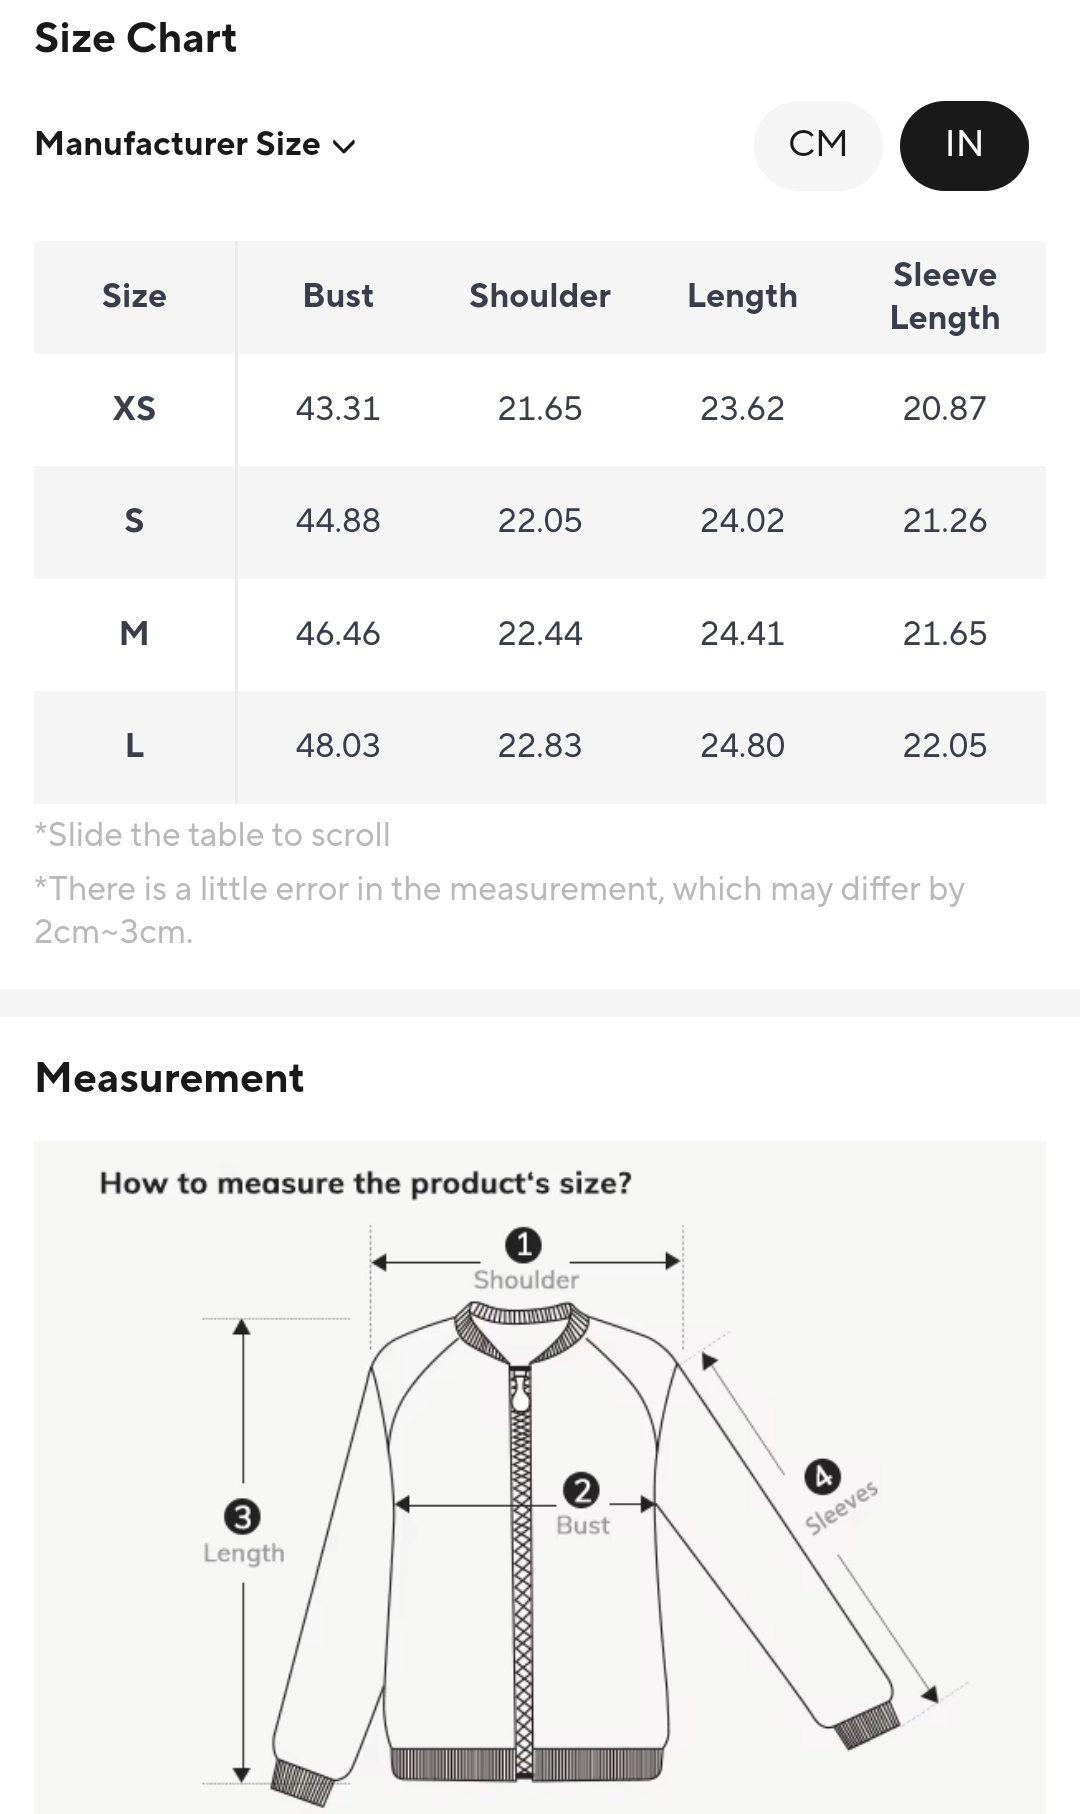Select the L size row label

pyautogui.click(x=134, y=746)
